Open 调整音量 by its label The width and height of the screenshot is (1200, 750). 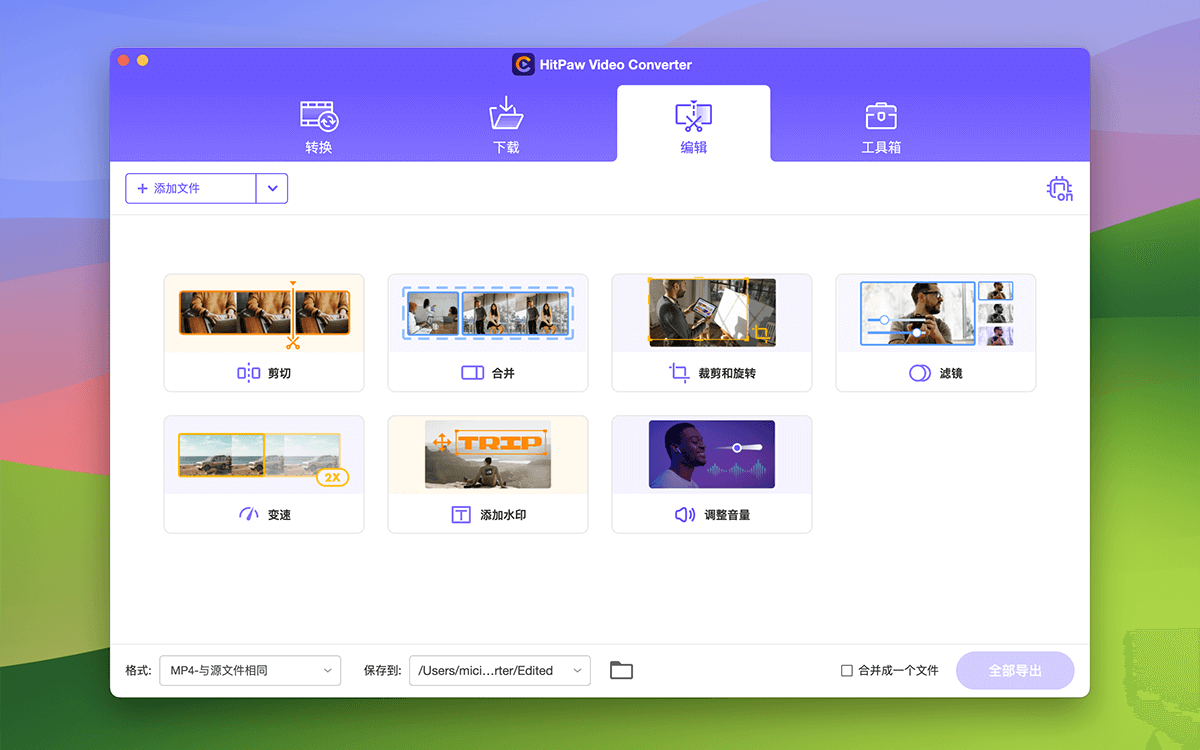point(727,515)
